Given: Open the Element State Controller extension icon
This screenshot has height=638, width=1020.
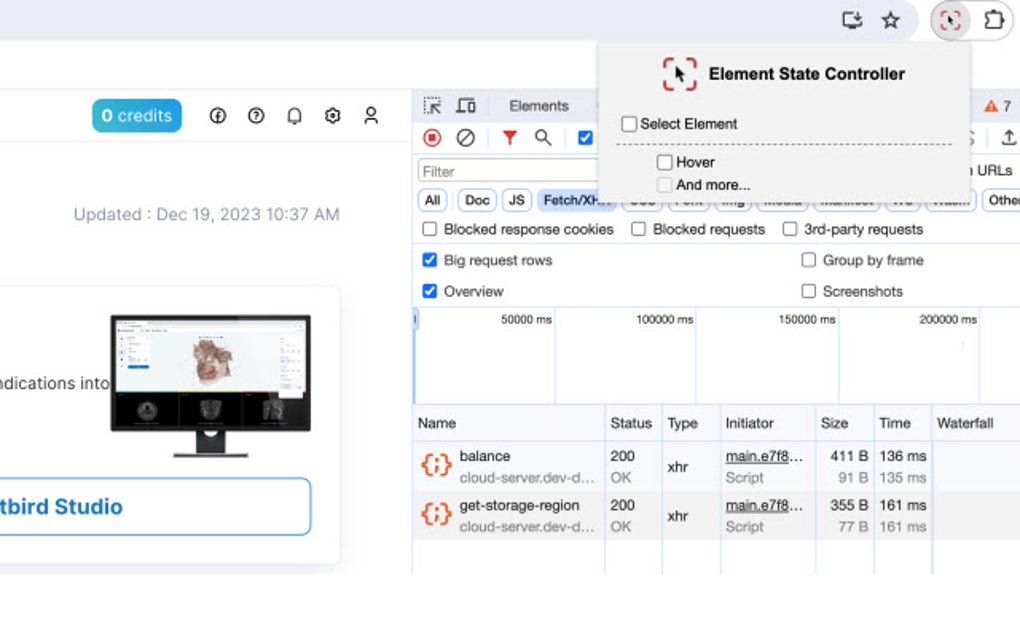Looking at the screenshot, I should (950, 20).
